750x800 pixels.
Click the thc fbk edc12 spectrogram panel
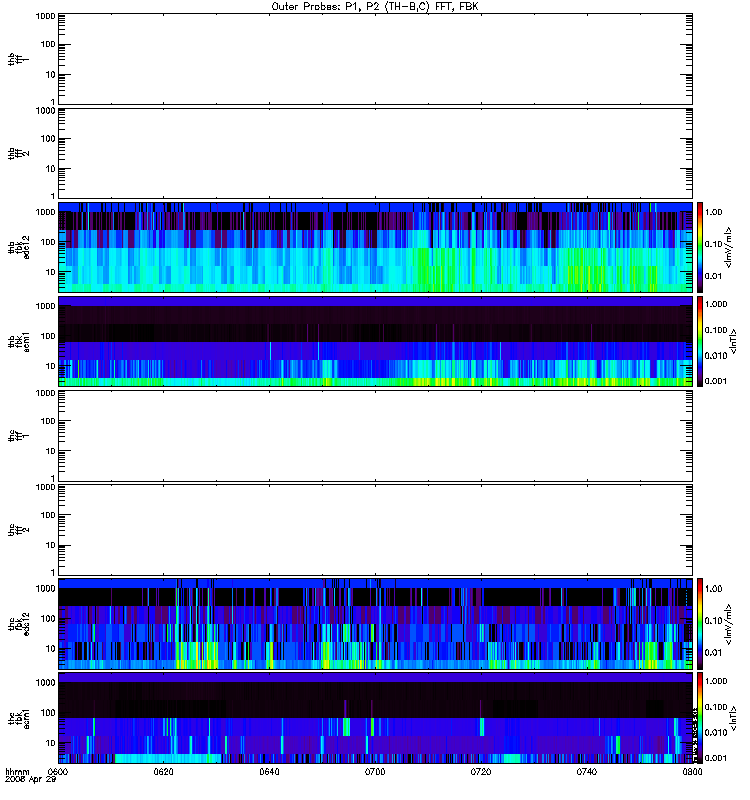point(375,624)
